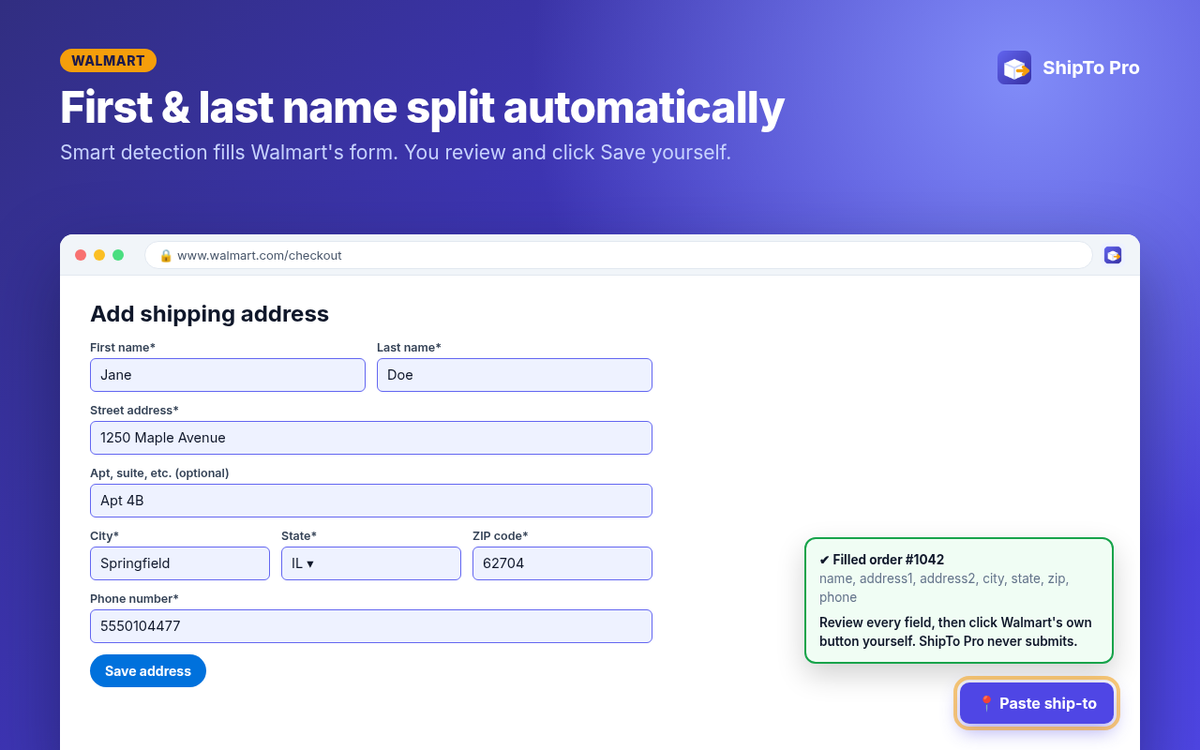
Task: Click the green maximize window dot
Action: pyautogui.click(x=118, y=255)
